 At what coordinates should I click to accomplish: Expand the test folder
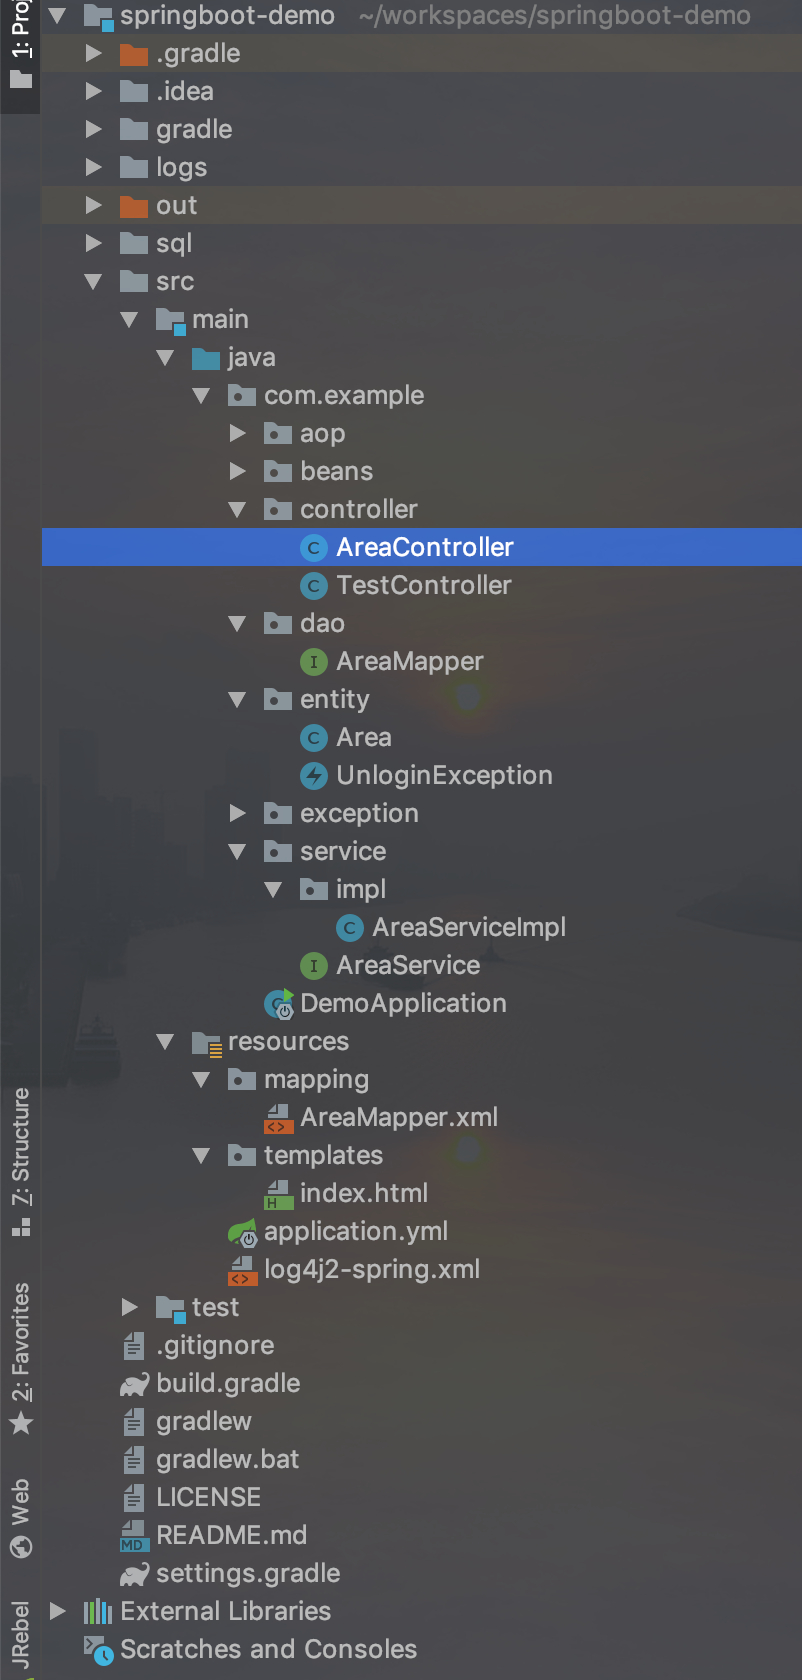coord(129,1308)
